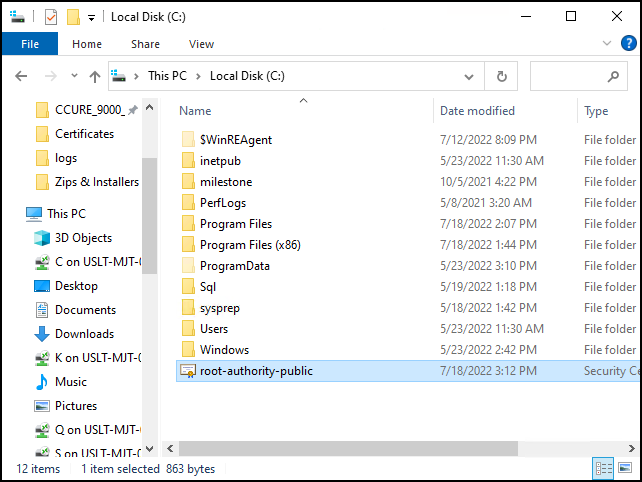Switch to Details view in the status bar

click(604, 469)
